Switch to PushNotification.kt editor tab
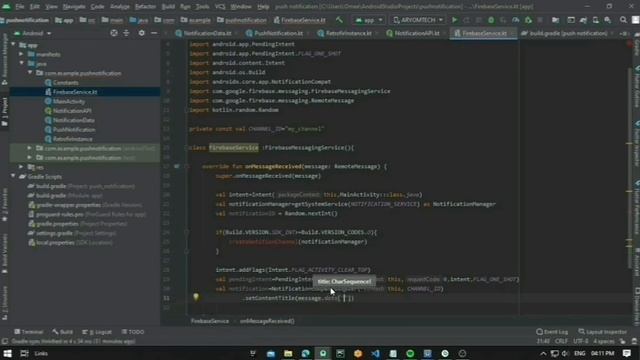The height and width of the screenshot is (360, 640). (275, 33)
